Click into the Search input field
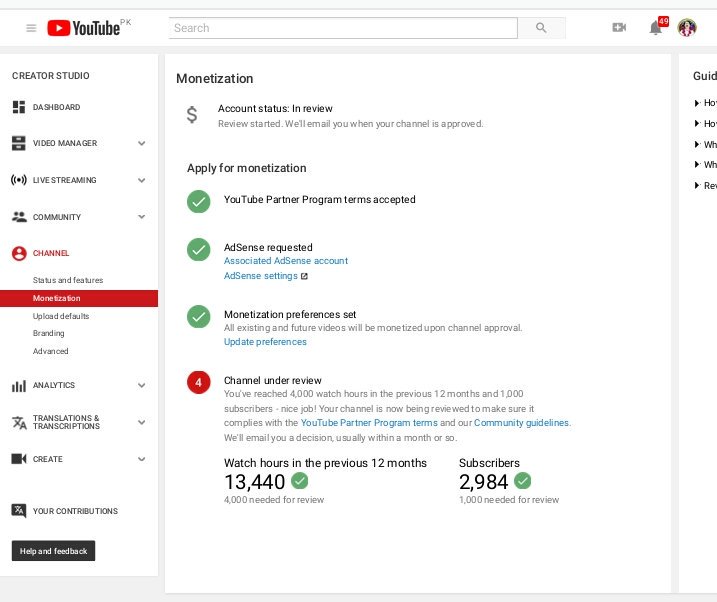Image resolution: width=717 pixels, height=602 pixels. point(343,28)
